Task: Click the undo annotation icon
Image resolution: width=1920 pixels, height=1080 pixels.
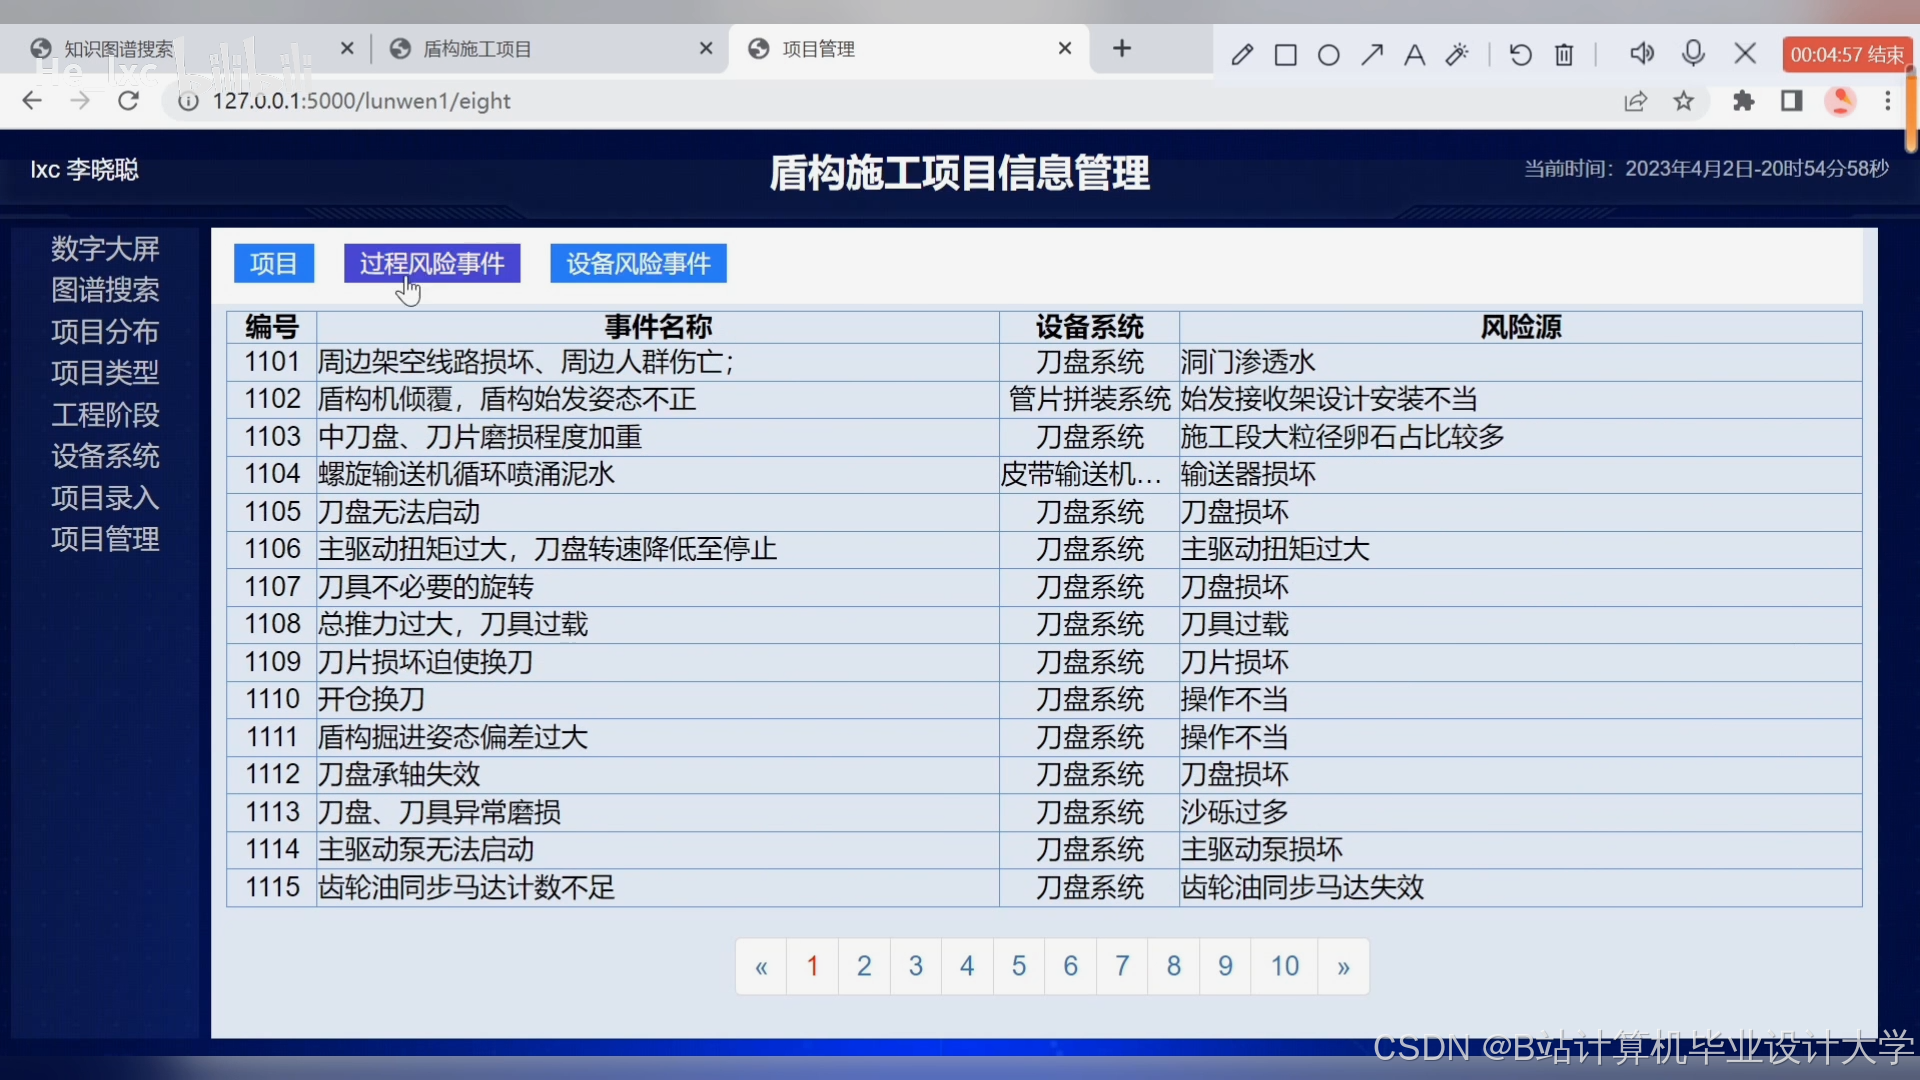Action: point(1520,54)
